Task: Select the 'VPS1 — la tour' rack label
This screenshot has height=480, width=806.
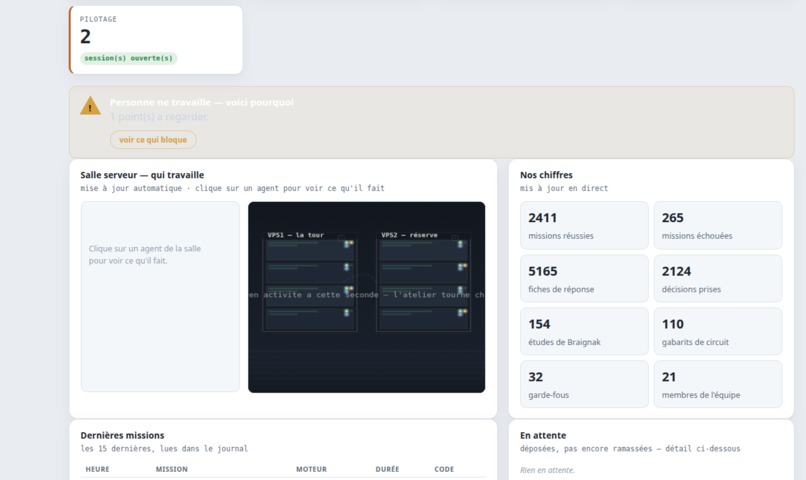Action: [296, 235]
